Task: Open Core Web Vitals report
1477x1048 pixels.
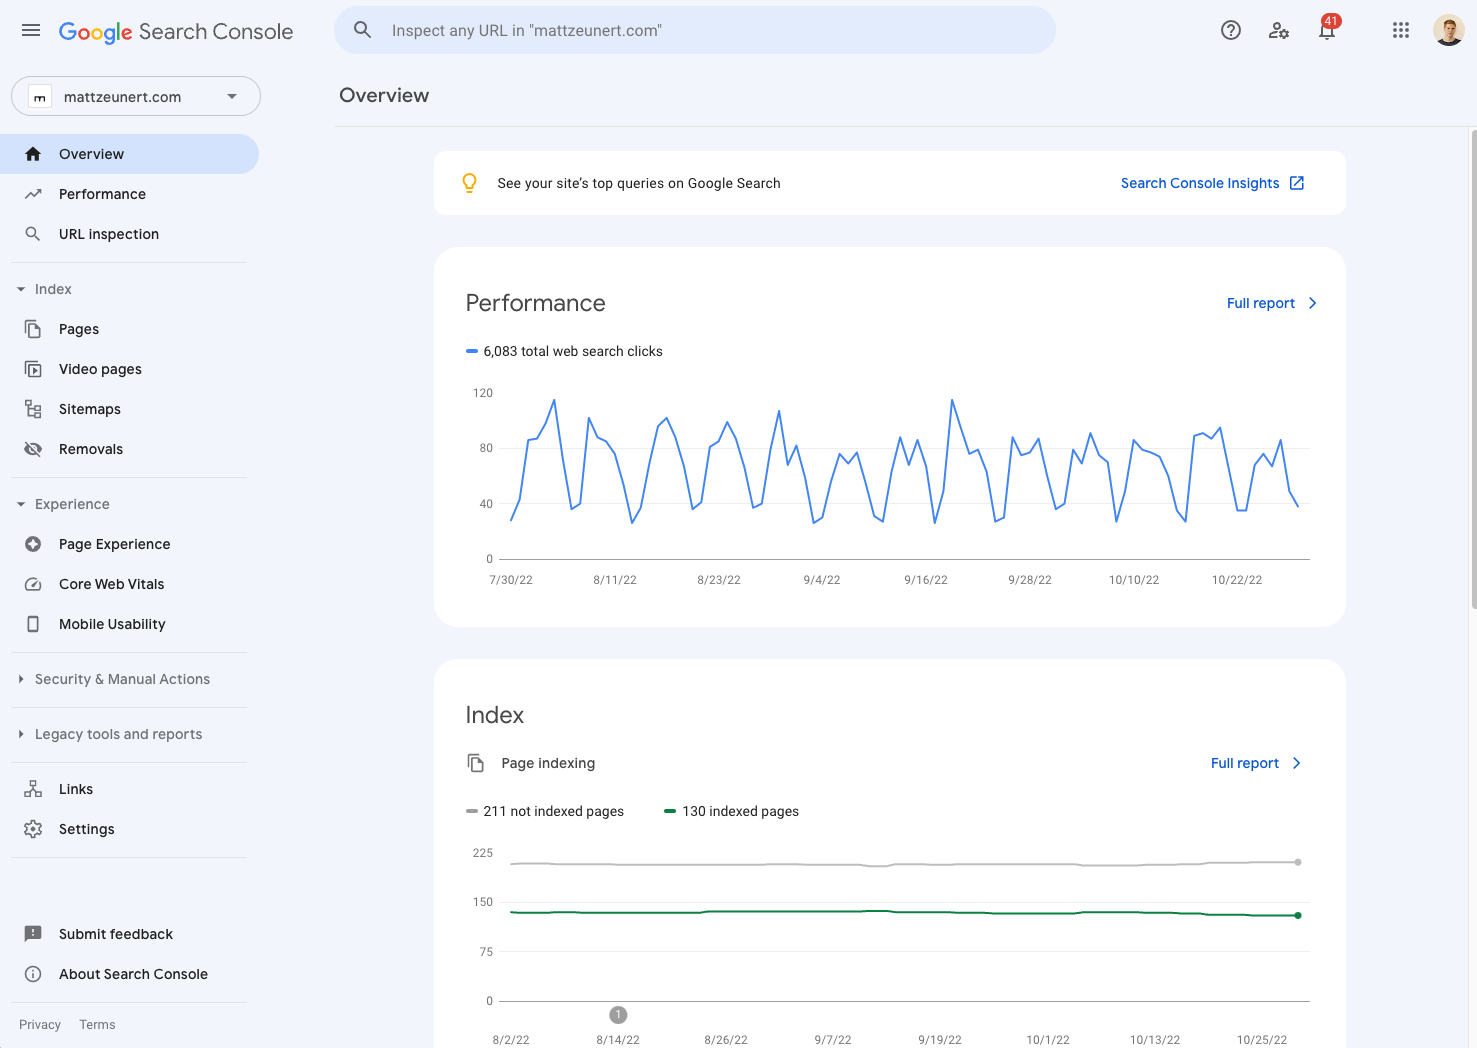Action: click(x=130, y=584)
